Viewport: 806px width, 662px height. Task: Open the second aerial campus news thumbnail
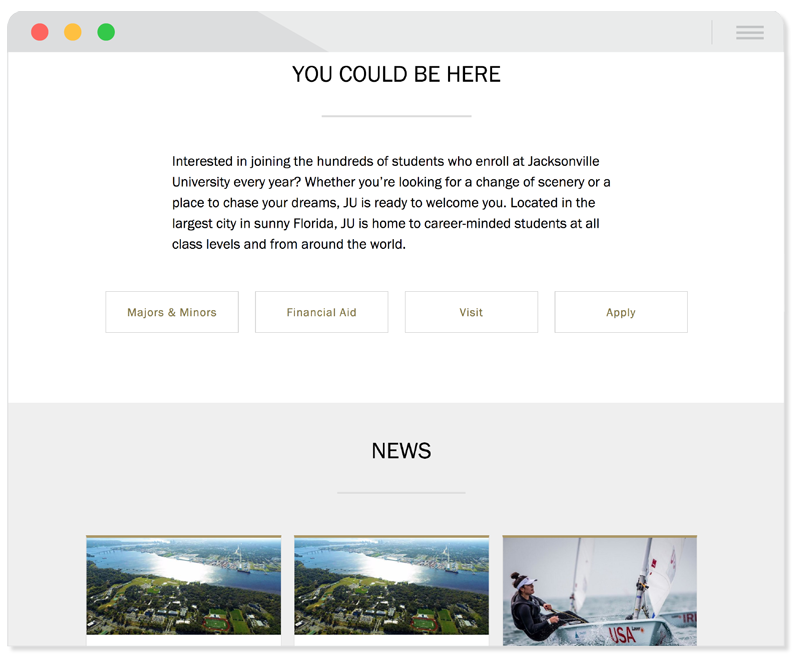[x=391, y=585]
